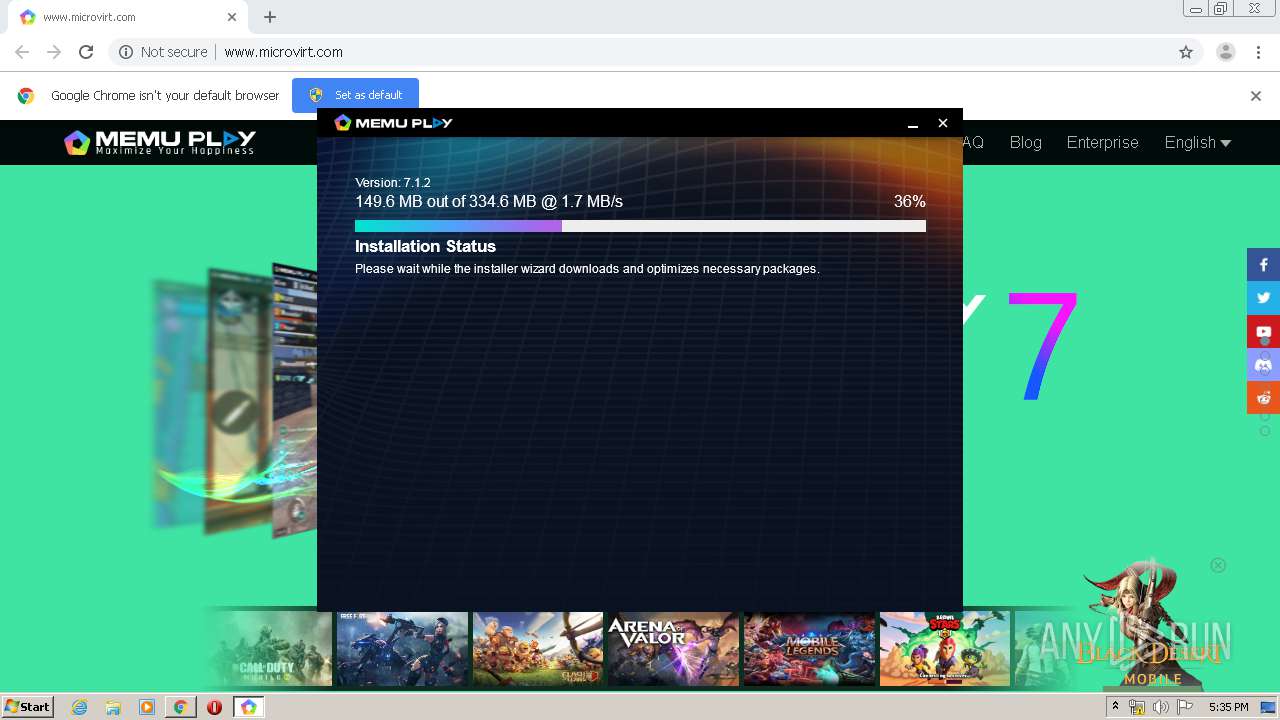The image size is (1280, 720).
Task: Open Action Center flag icon
Action: click(x=1185, y=707)
